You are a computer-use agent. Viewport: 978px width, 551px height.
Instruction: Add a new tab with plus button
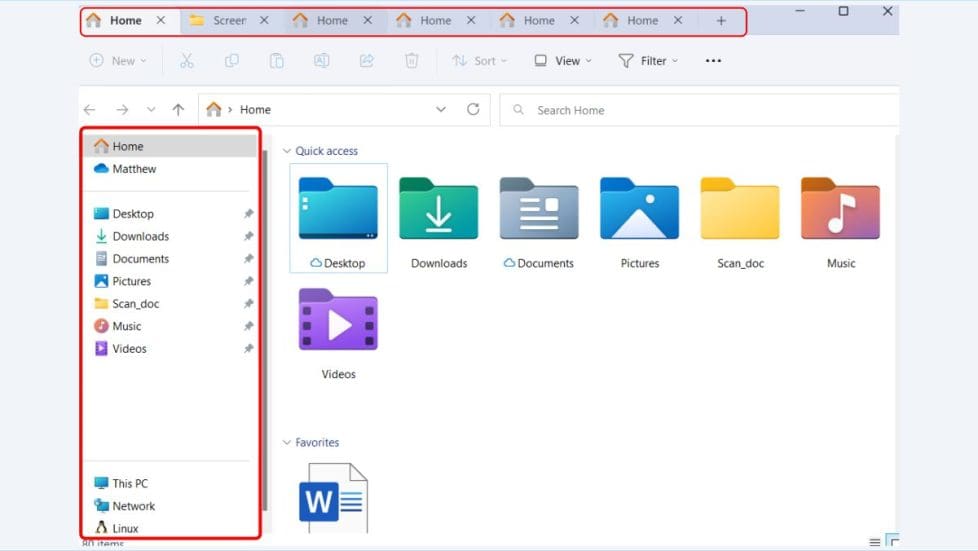pos(721,20)
